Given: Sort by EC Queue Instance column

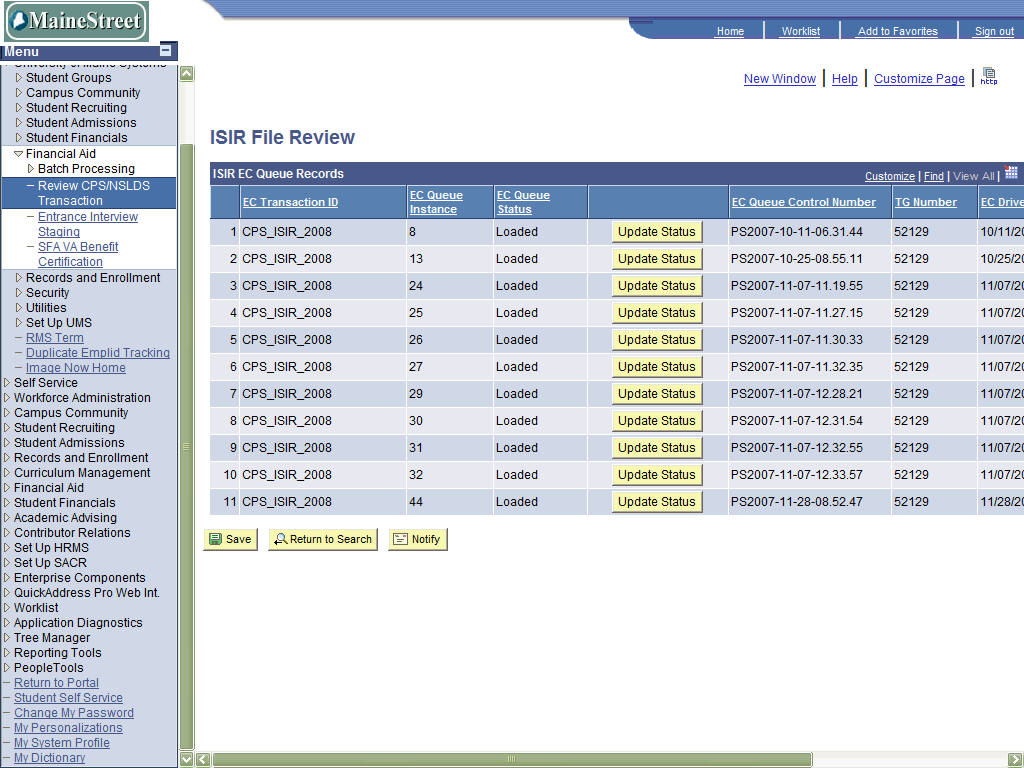Looking at the screenshot, I should (x=436, y=202).
